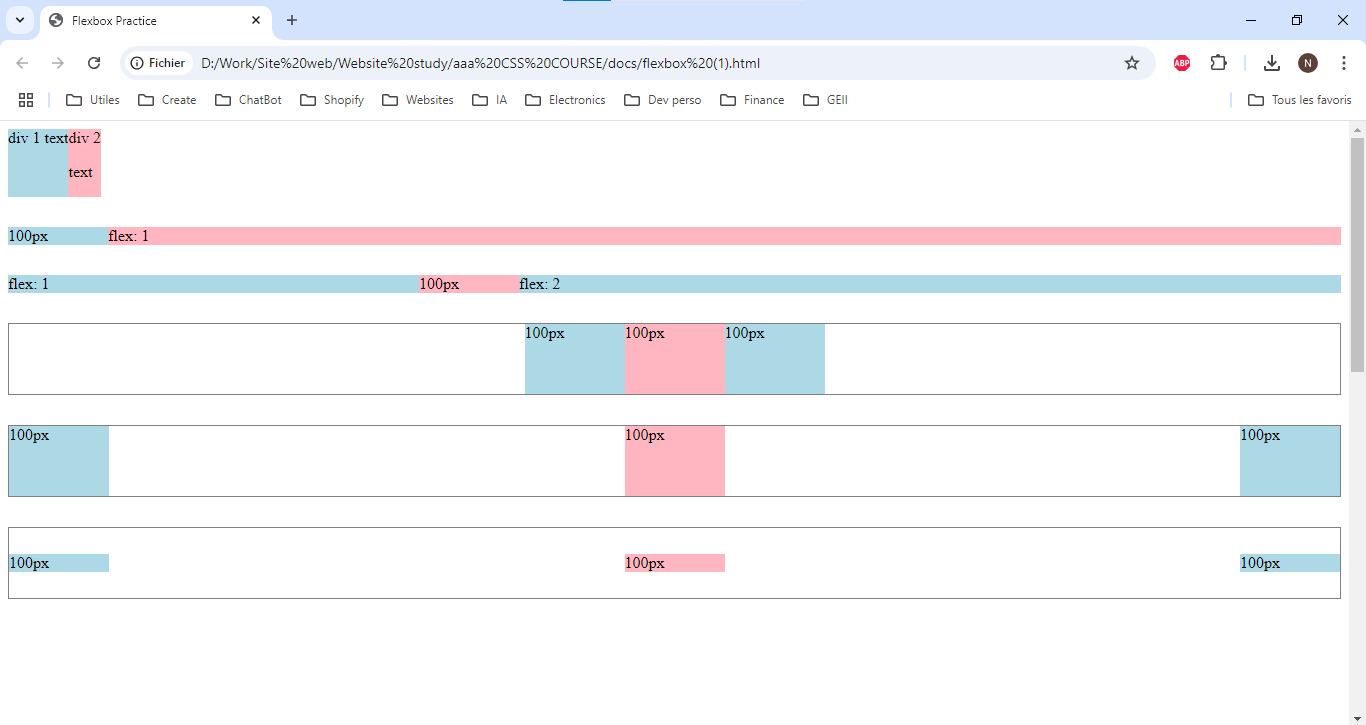
Task: Expand the Shopify bookmarks folder
Action: [x=332, y=100]
